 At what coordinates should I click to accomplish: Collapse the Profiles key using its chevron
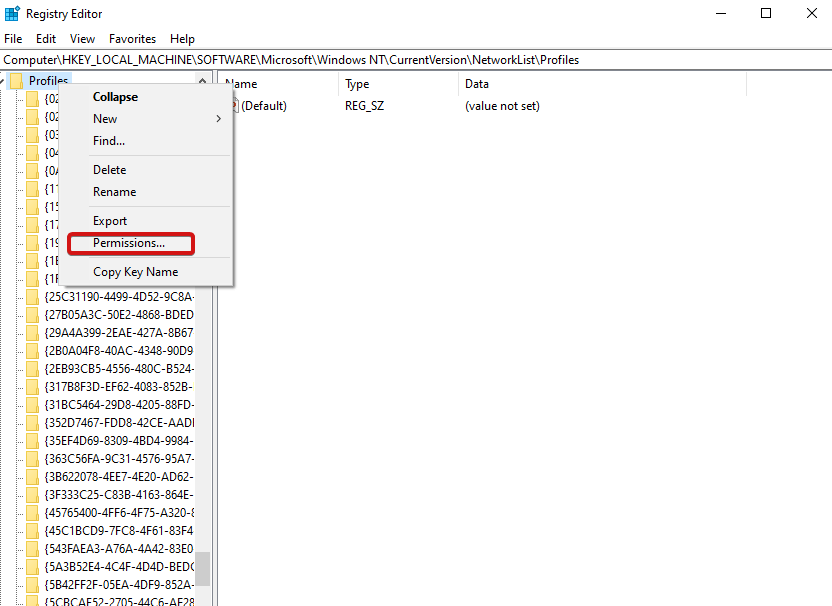click(2, 79)
